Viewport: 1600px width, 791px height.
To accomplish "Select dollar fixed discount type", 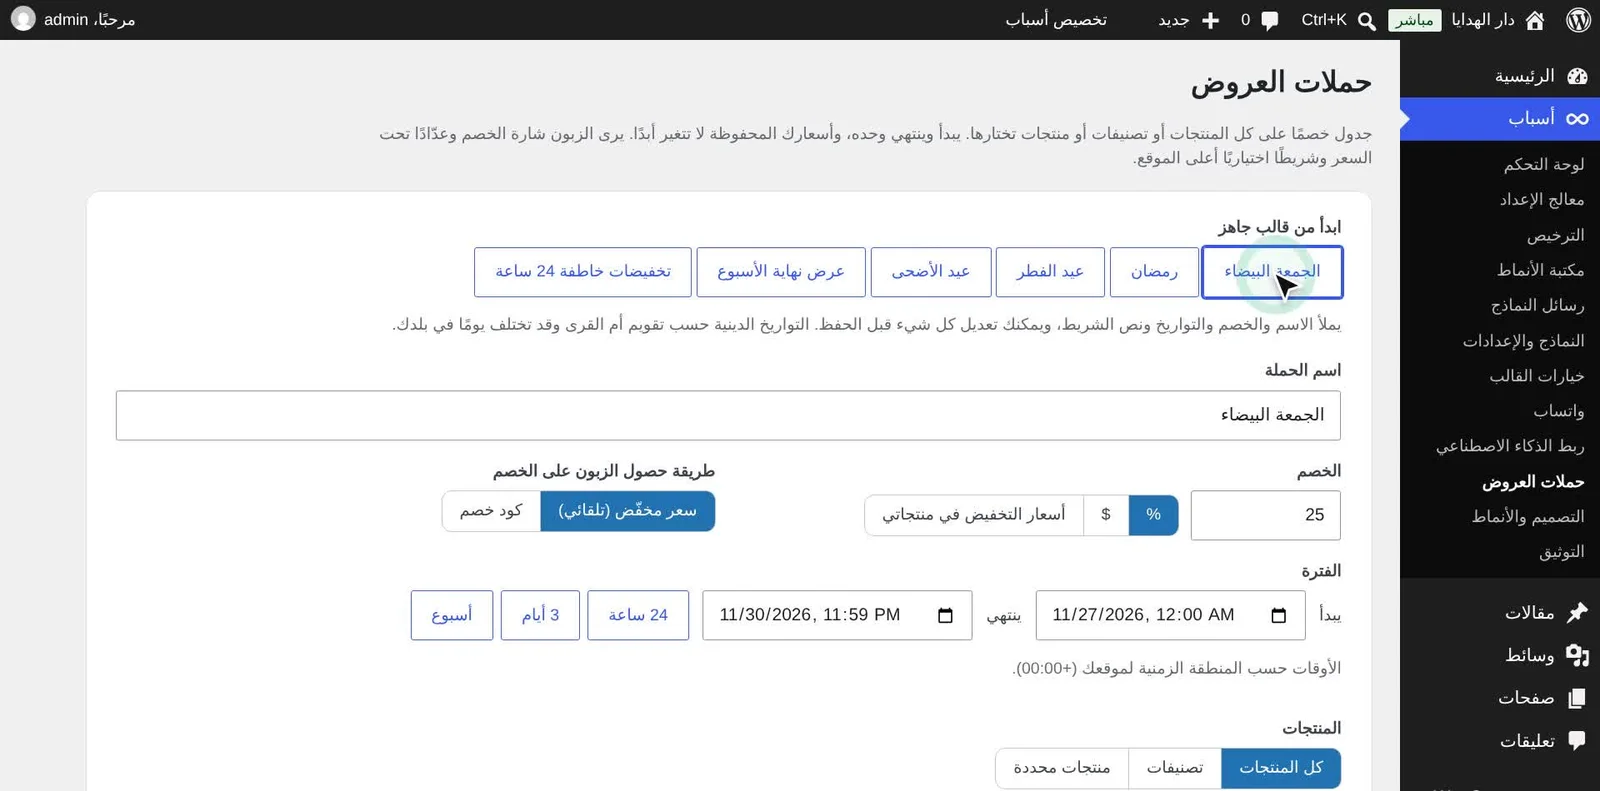I will [x=1106, y=514].
